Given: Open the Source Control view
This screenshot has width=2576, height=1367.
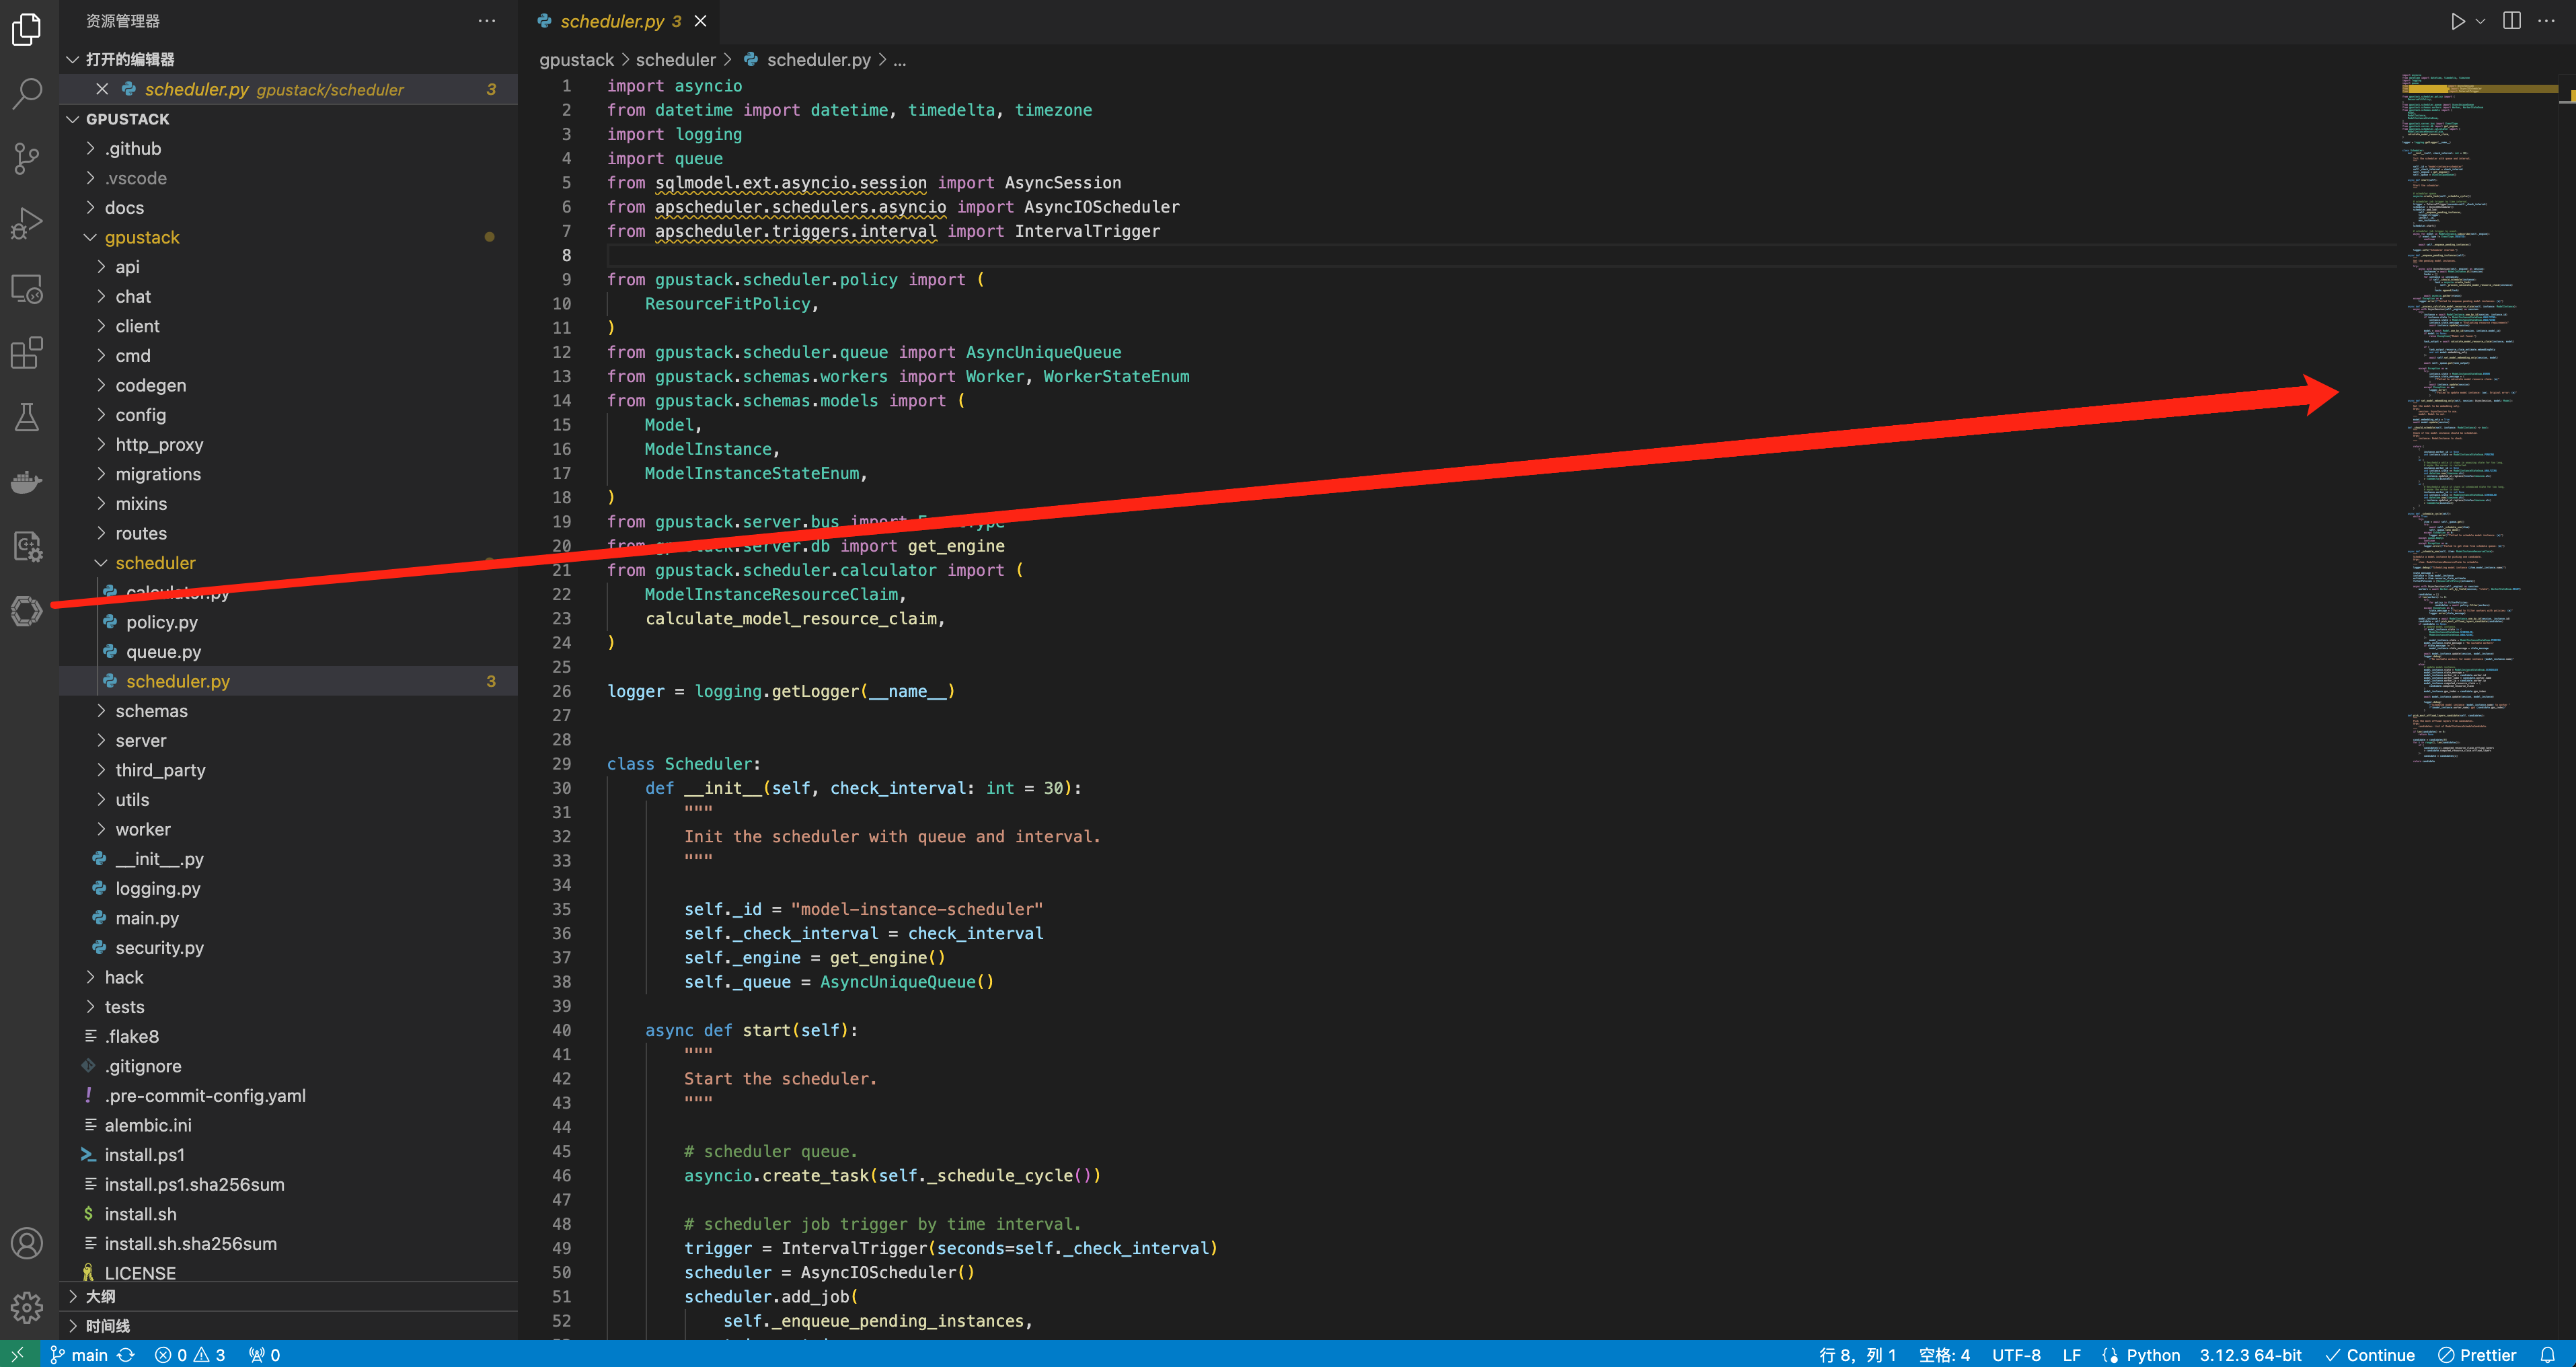Looking at the screenshot, I should pos(27,158).
